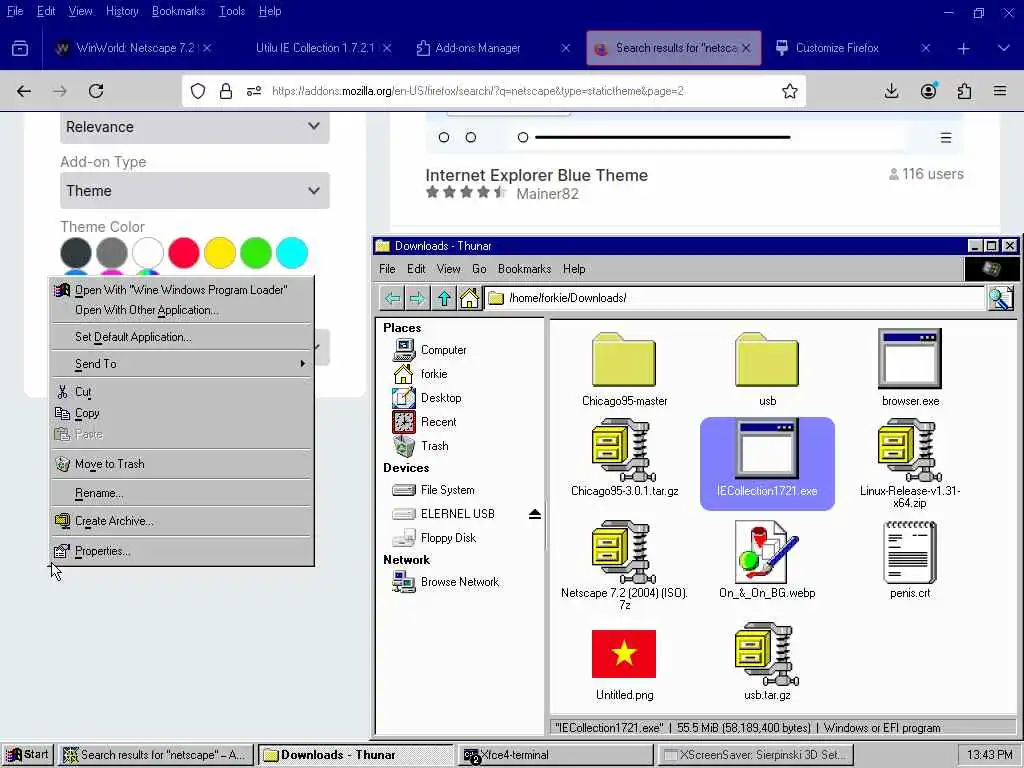This screenshot has width=1024, height=768.
Task: Open Thunar Go menu
Action: [479, 269]
